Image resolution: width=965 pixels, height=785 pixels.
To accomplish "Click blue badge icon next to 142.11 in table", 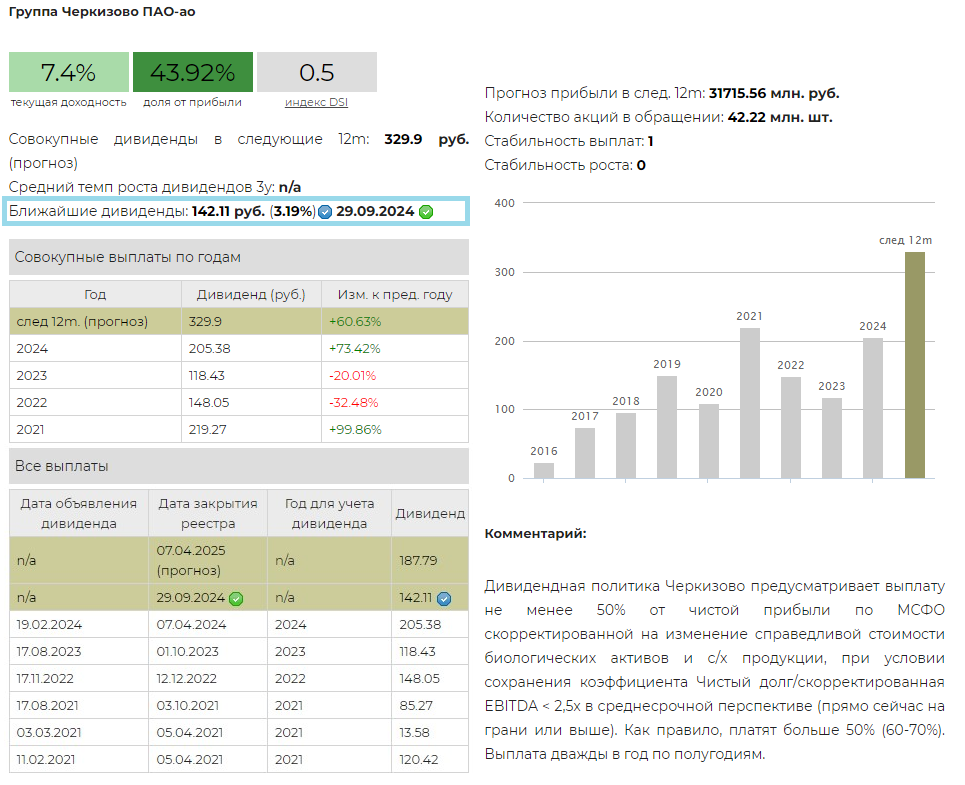I will pos(444,598).
